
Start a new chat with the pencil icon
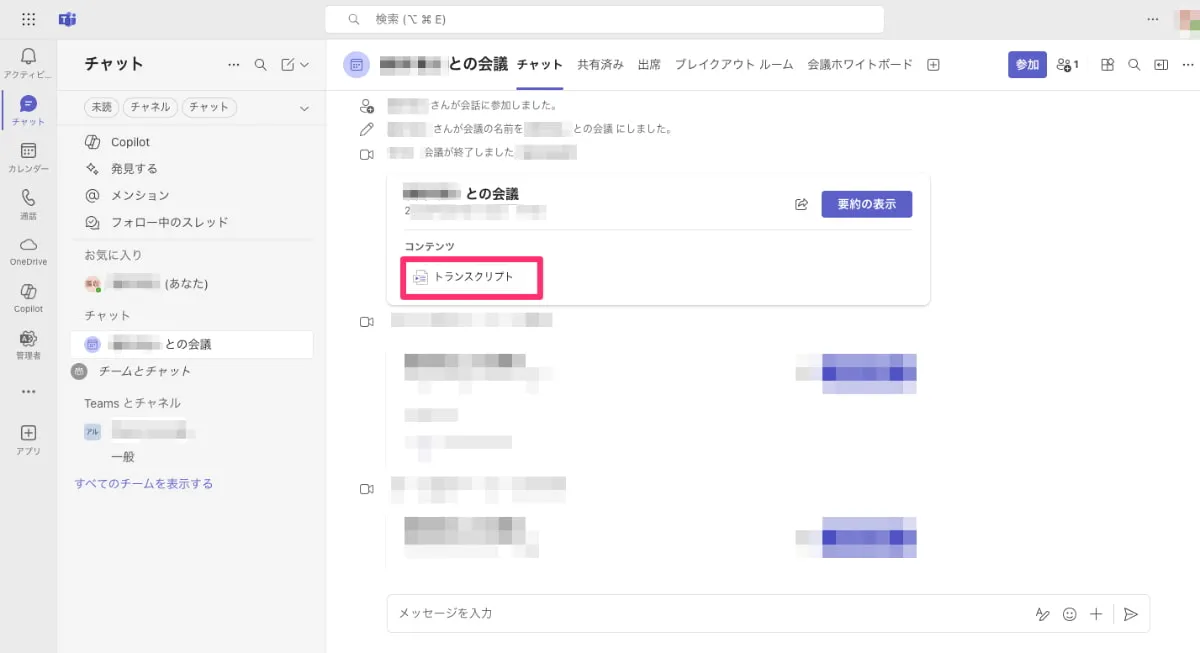289,63
